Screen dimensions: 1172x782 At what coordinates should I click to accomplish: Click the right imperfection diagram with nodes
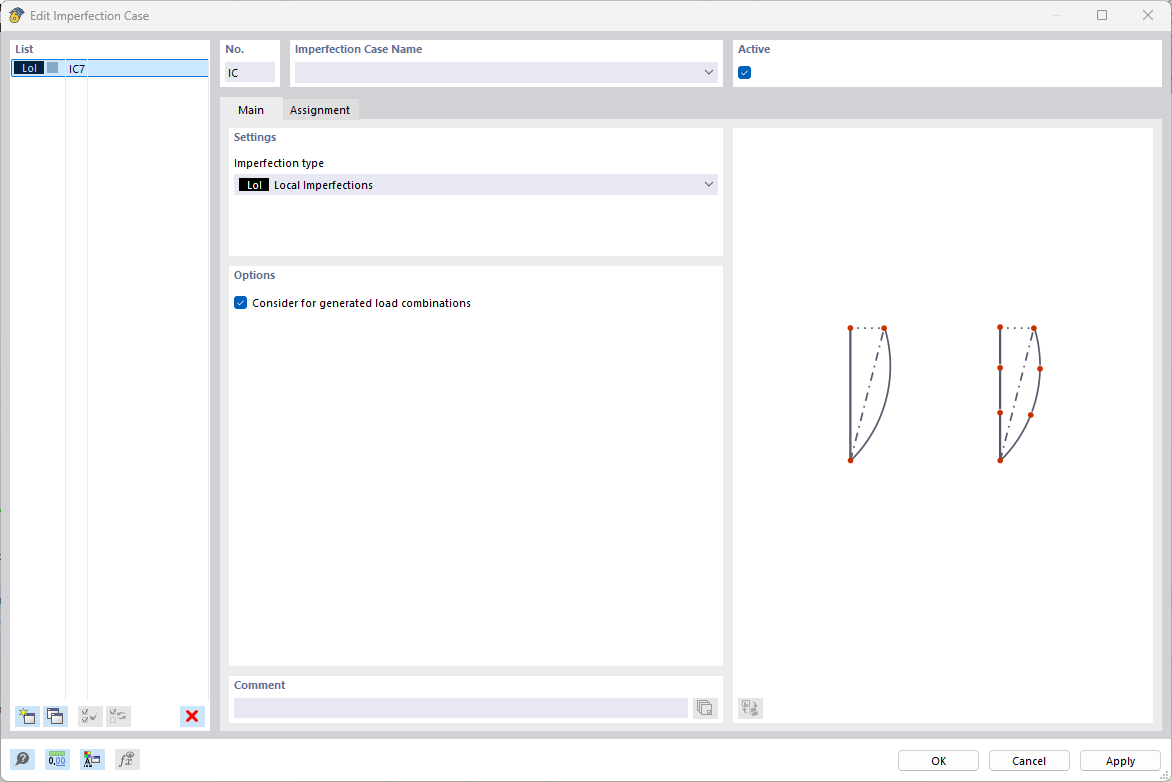pyautogui.click(x=1020, y=394)
